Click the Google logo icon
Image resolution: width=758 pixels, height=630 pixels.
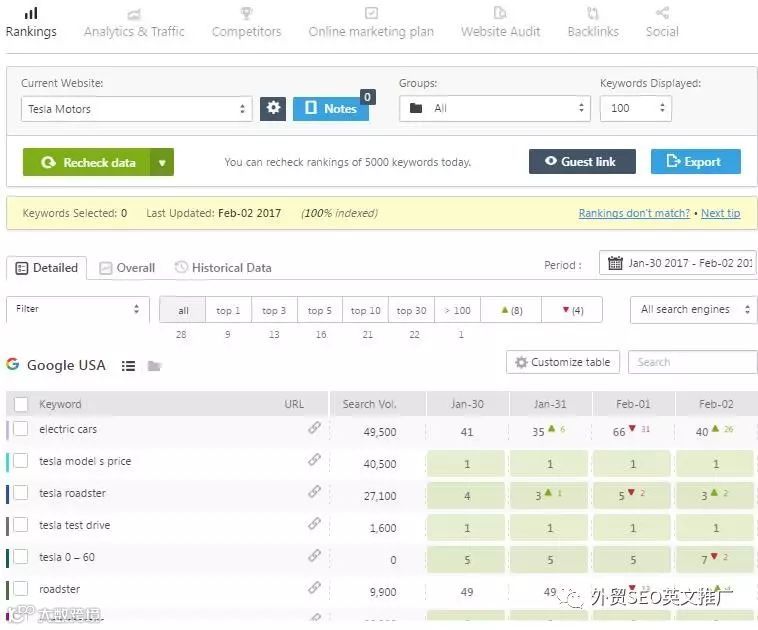pyautogui.click(x=13, y=364)
